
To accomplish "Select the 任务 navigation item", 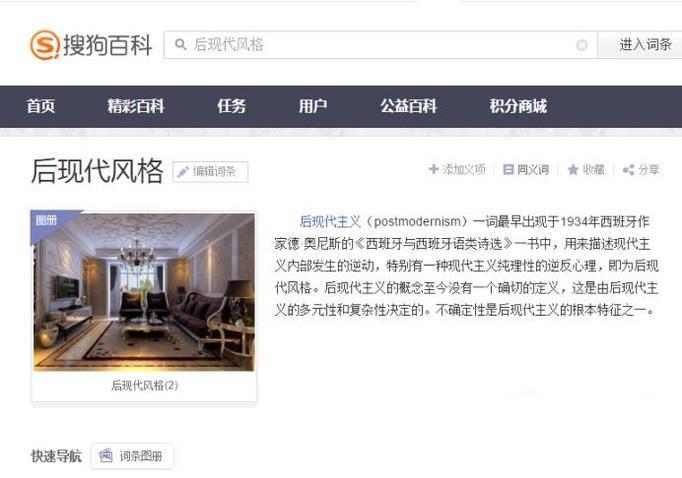I will tap(231, 106).
